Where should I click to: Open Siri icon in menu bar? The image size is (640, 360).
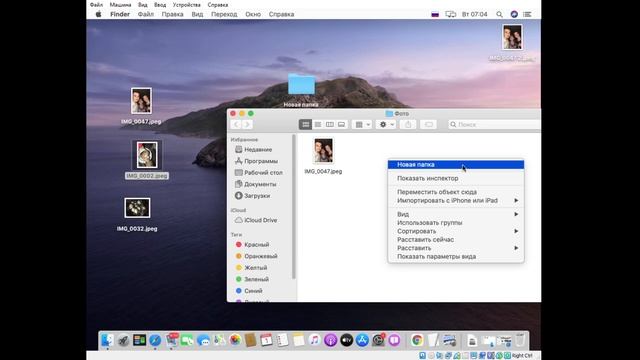514,14
